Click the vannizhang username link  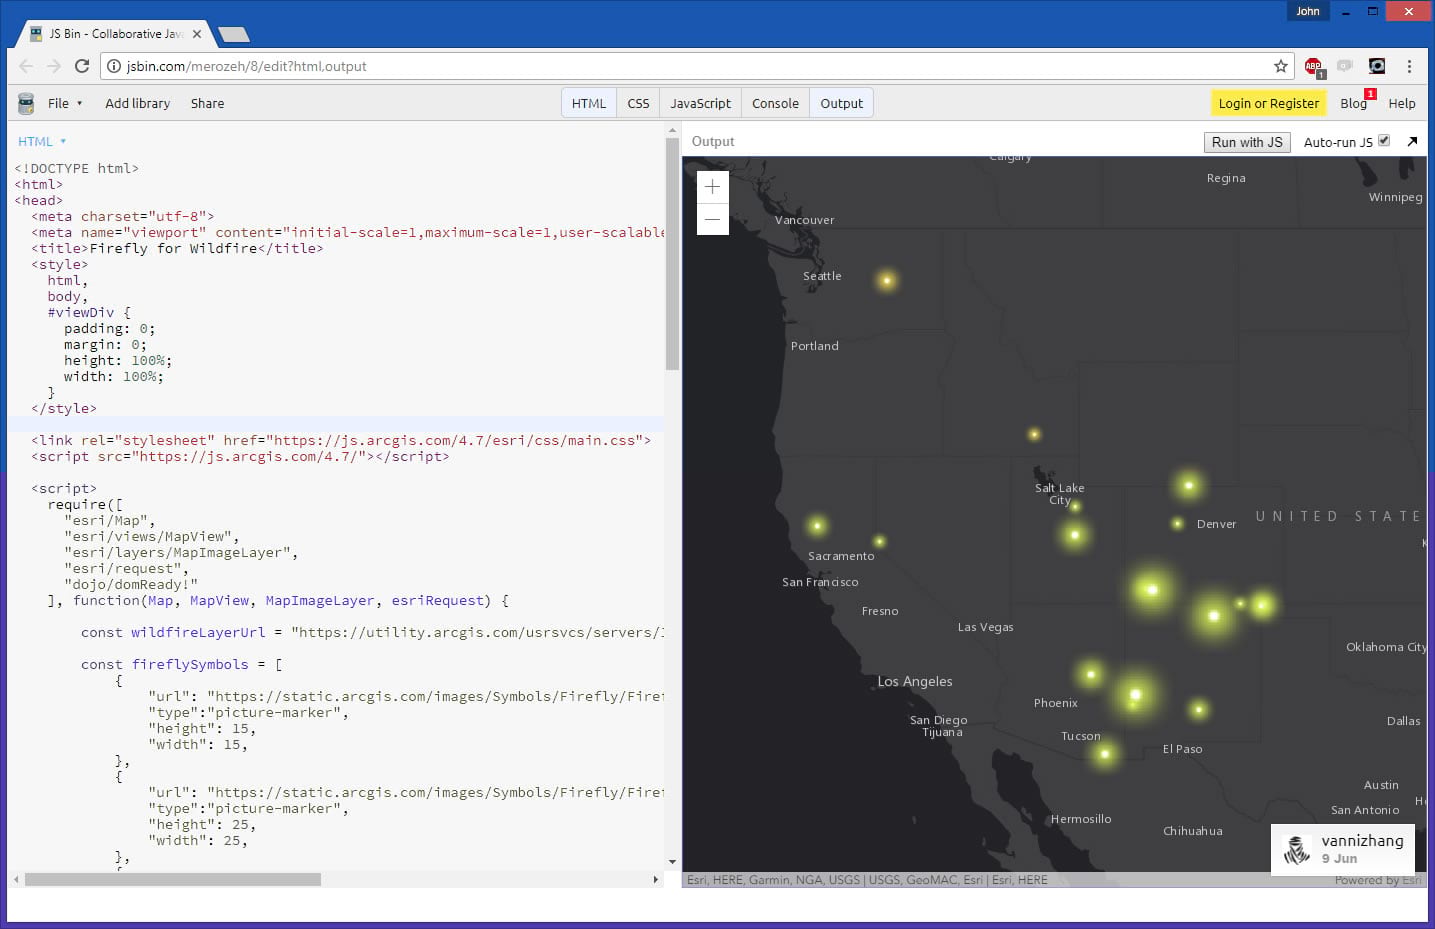tap(1362, 841)
